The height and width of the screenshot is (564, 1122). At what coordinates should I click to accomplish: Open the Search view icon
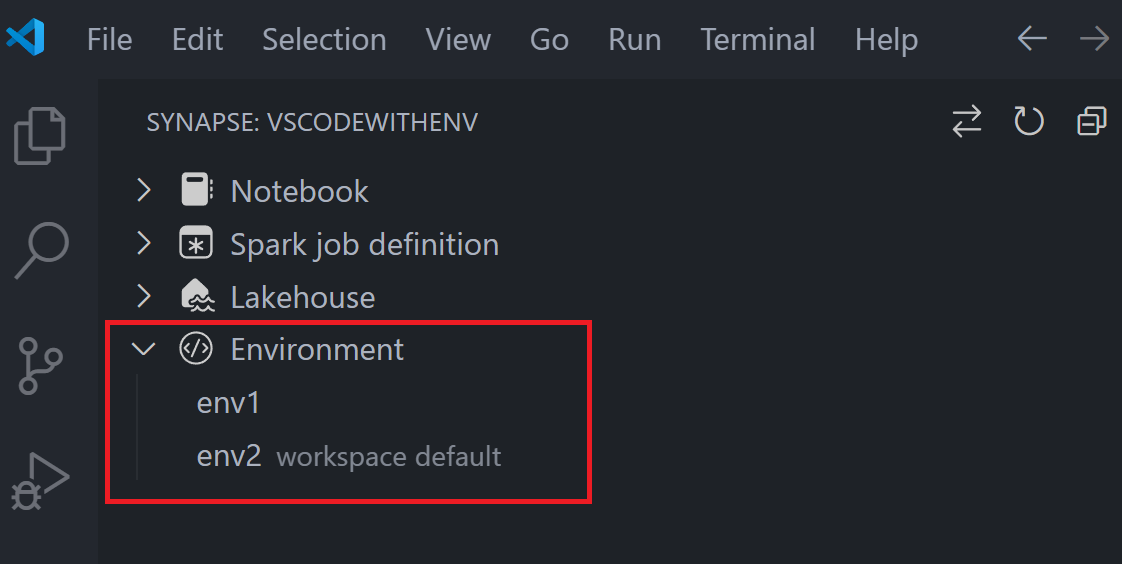42,251
